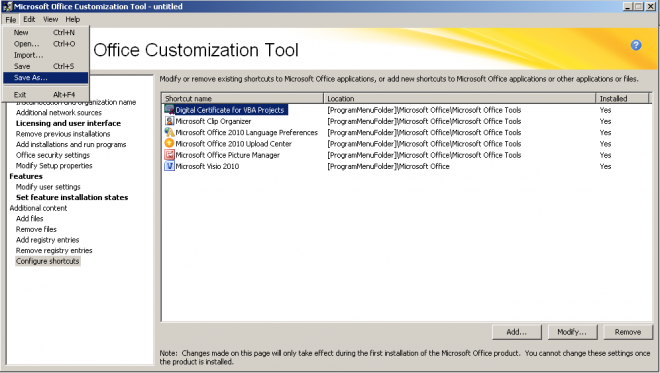Choose Exit from the File menu
The image size is (660, 373).
point(45,95)
